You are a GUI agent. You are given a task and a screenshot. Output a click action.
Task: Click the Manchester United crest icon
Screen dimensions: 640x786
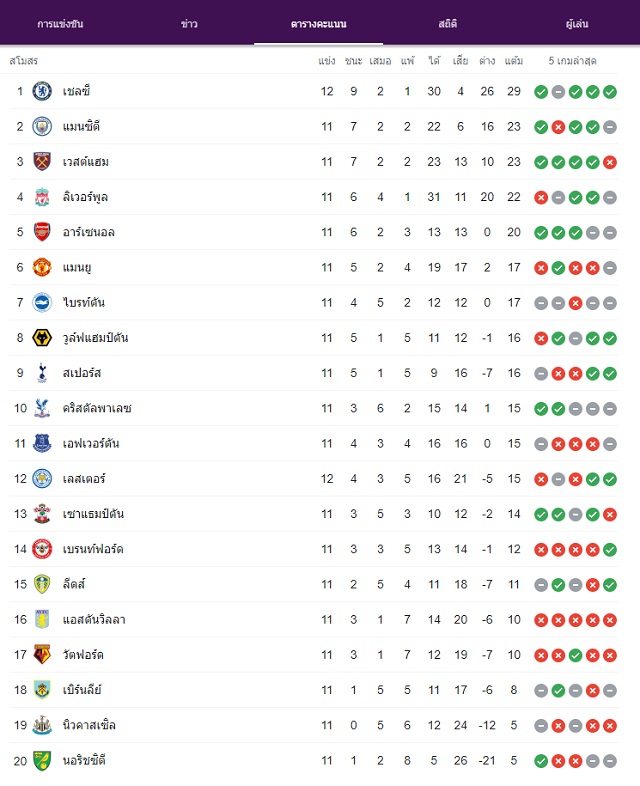pyautogui.click(x=42, y=267)
